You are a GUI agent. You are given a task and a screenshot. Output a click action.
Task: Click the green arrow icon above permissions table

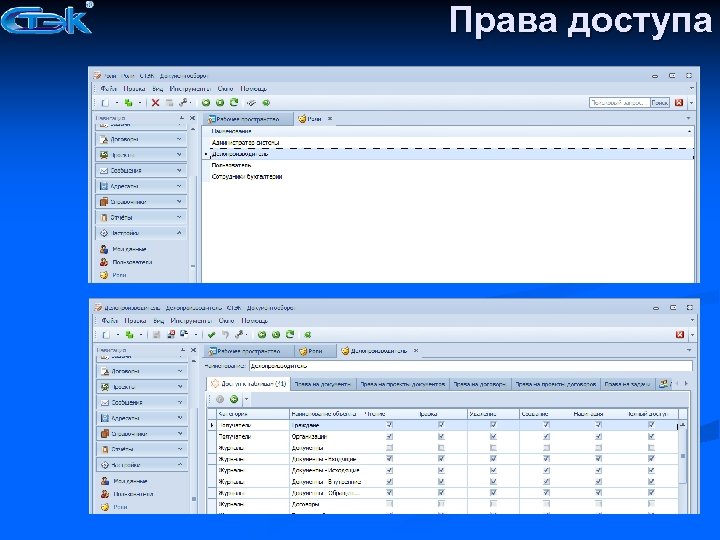click(x=234, y=399)
